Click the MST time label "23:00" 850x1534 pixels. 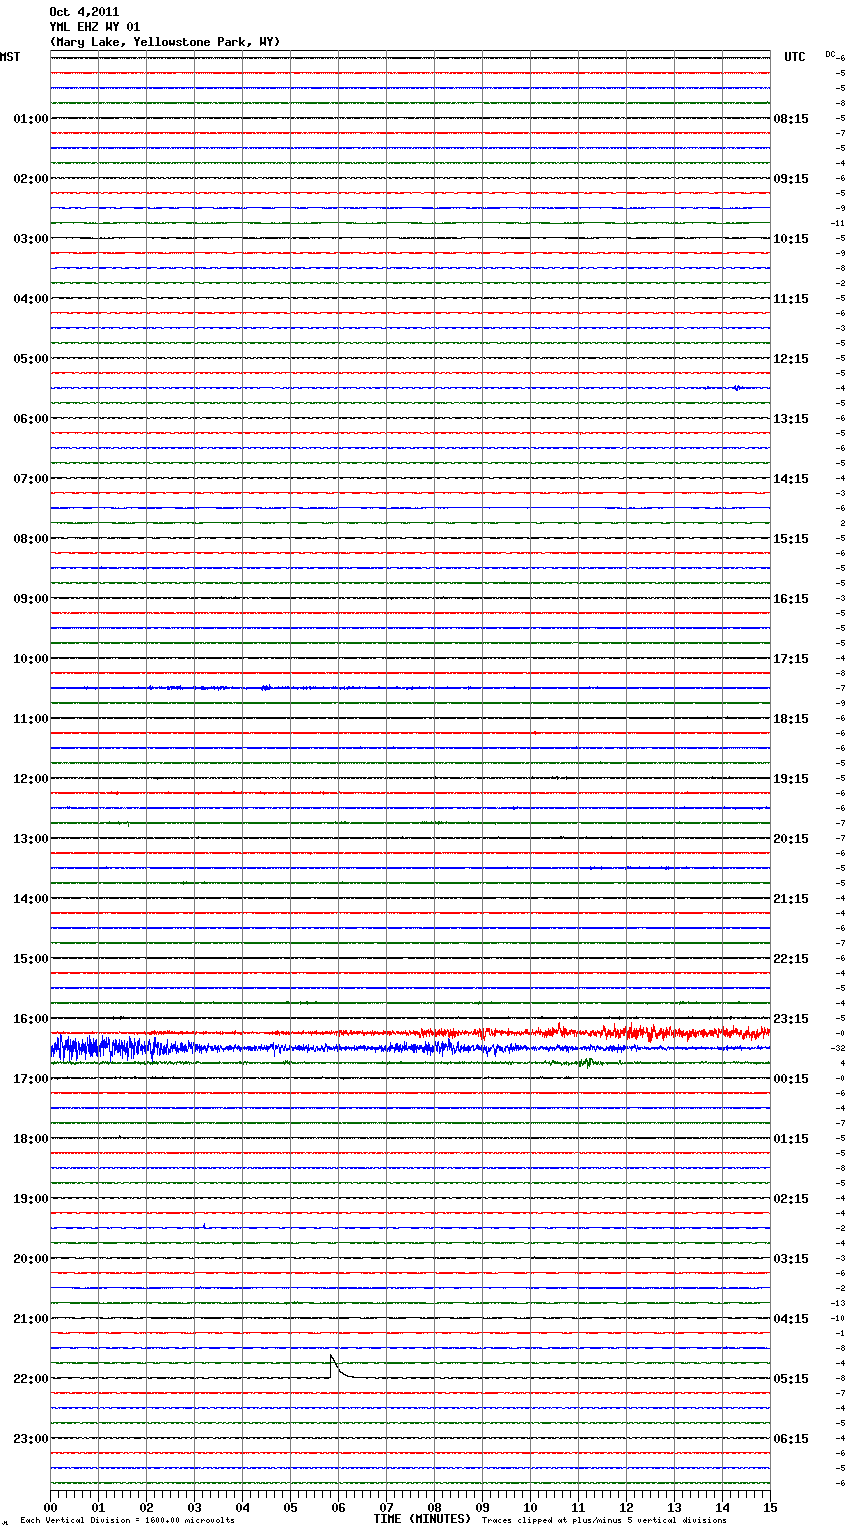[31, 1439]
